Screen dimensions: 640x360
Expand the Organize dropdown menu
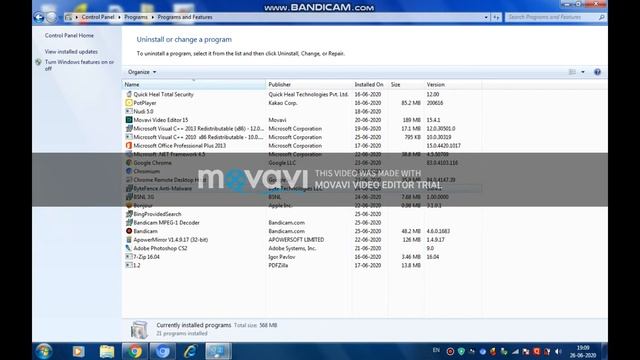point(142,72)
